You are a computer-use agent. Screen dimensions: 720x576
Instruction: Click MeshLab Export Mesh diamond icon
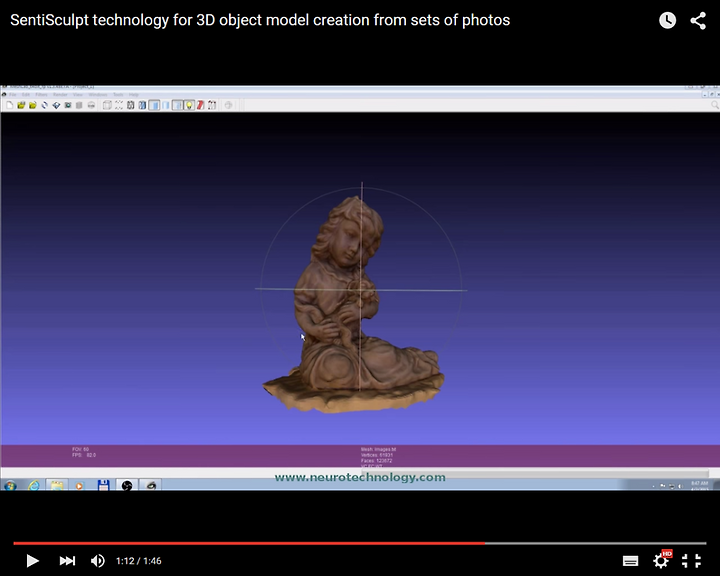pos(56,105)
